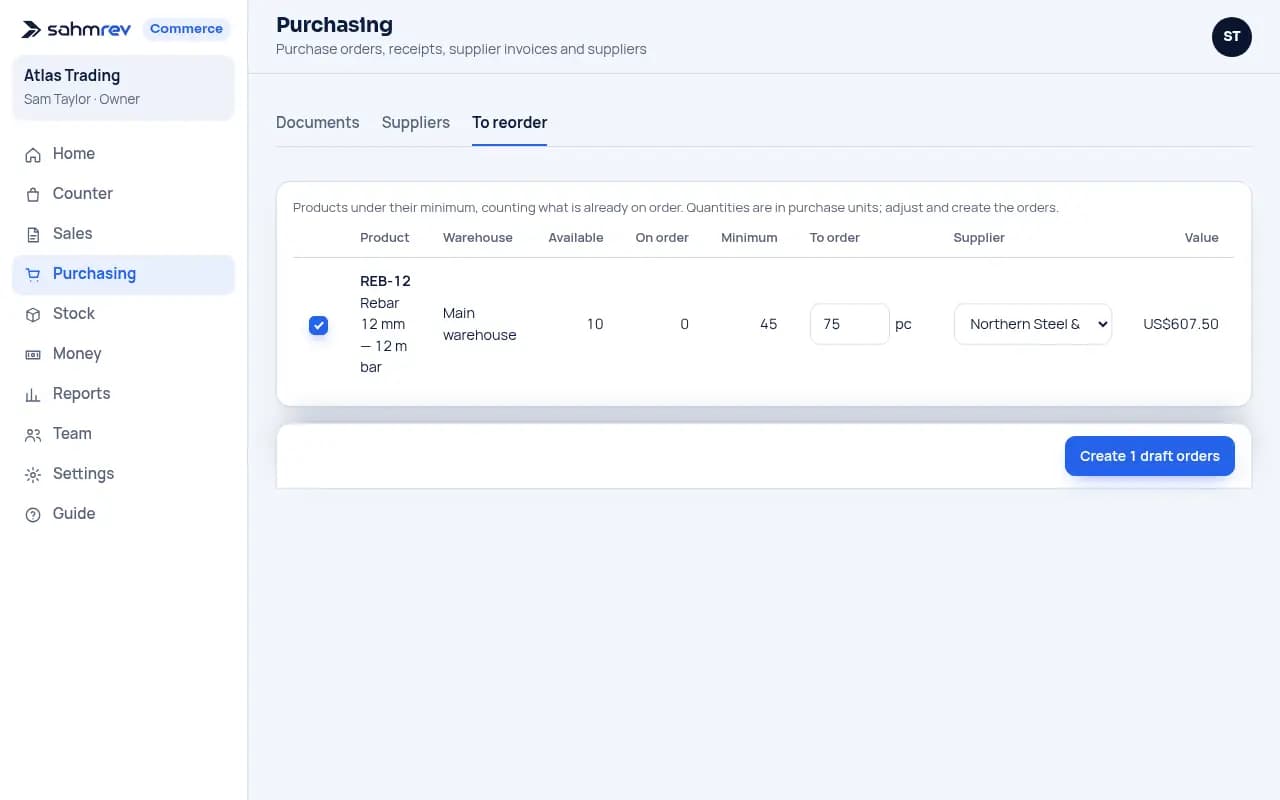
Task: Open Guide in the sidebar
Action: pos(123,514)
